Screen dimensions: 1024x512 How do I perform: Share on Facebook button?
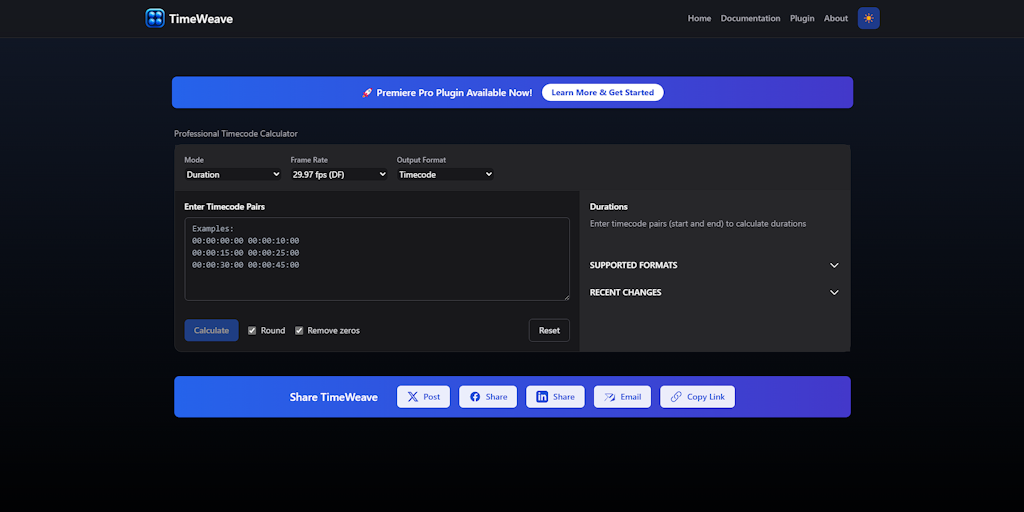(x=488, y=397)
